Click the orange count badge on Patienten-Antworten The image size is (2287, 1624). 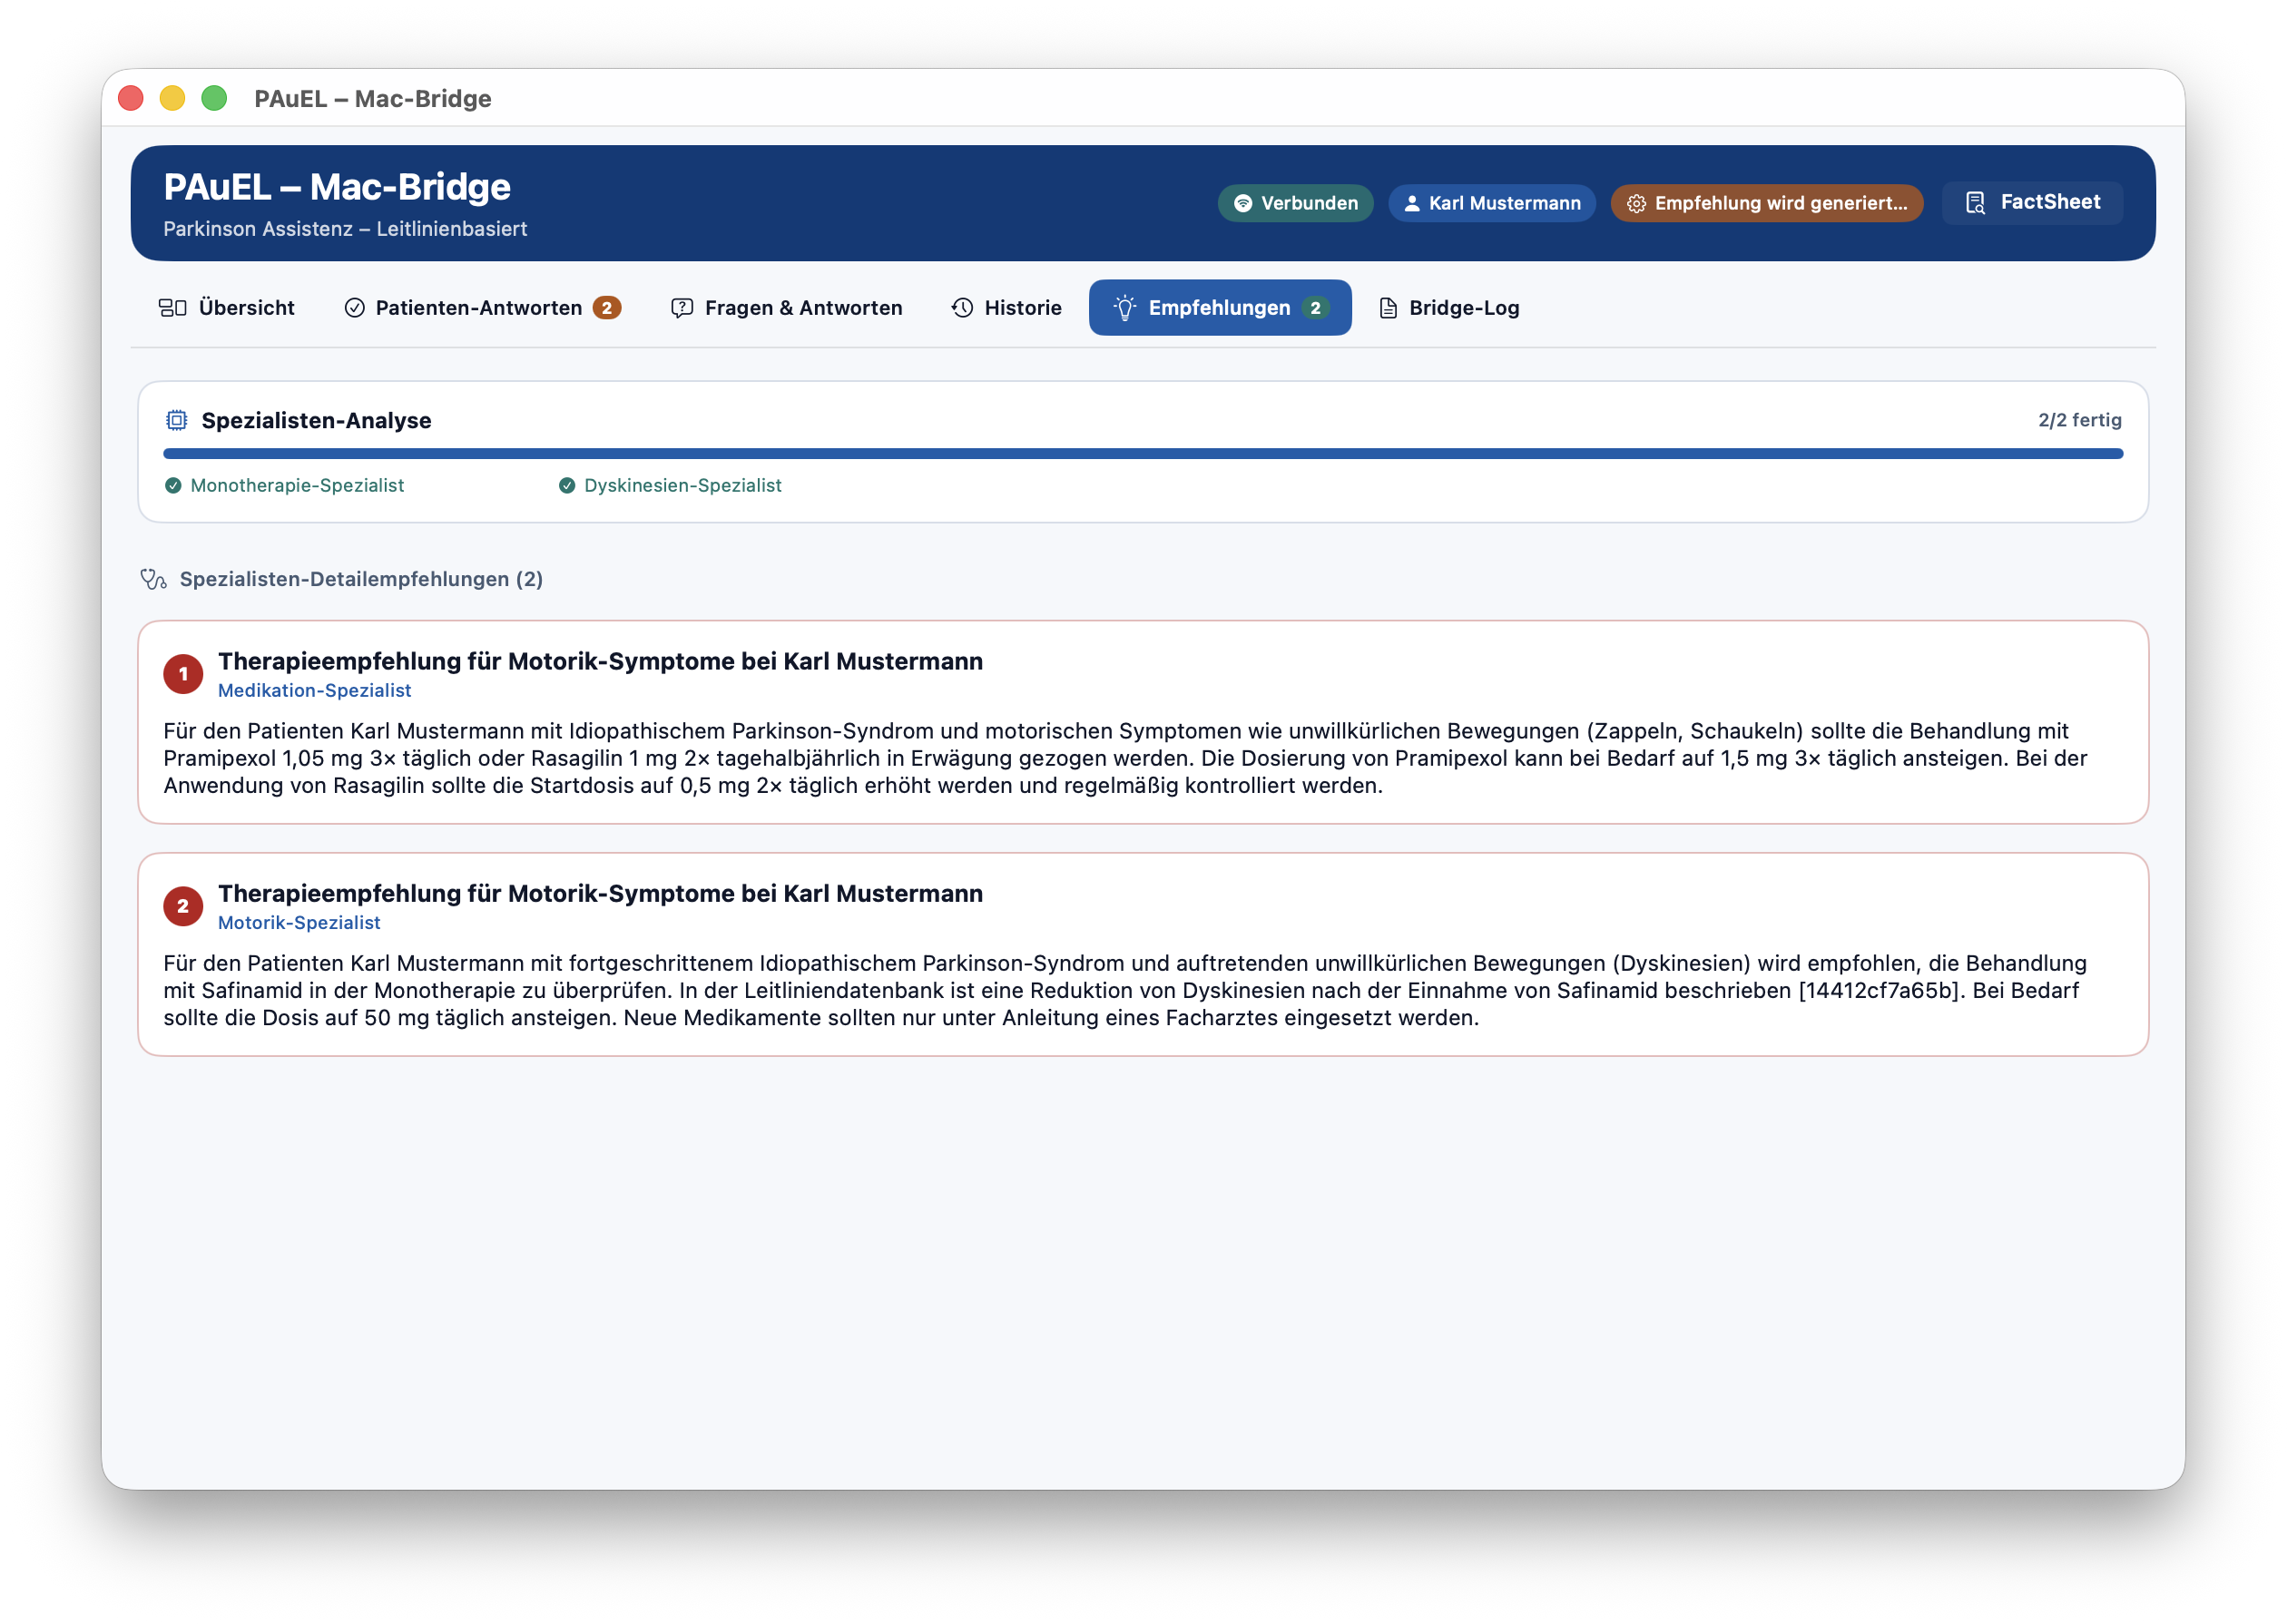[x=606, y=308]
